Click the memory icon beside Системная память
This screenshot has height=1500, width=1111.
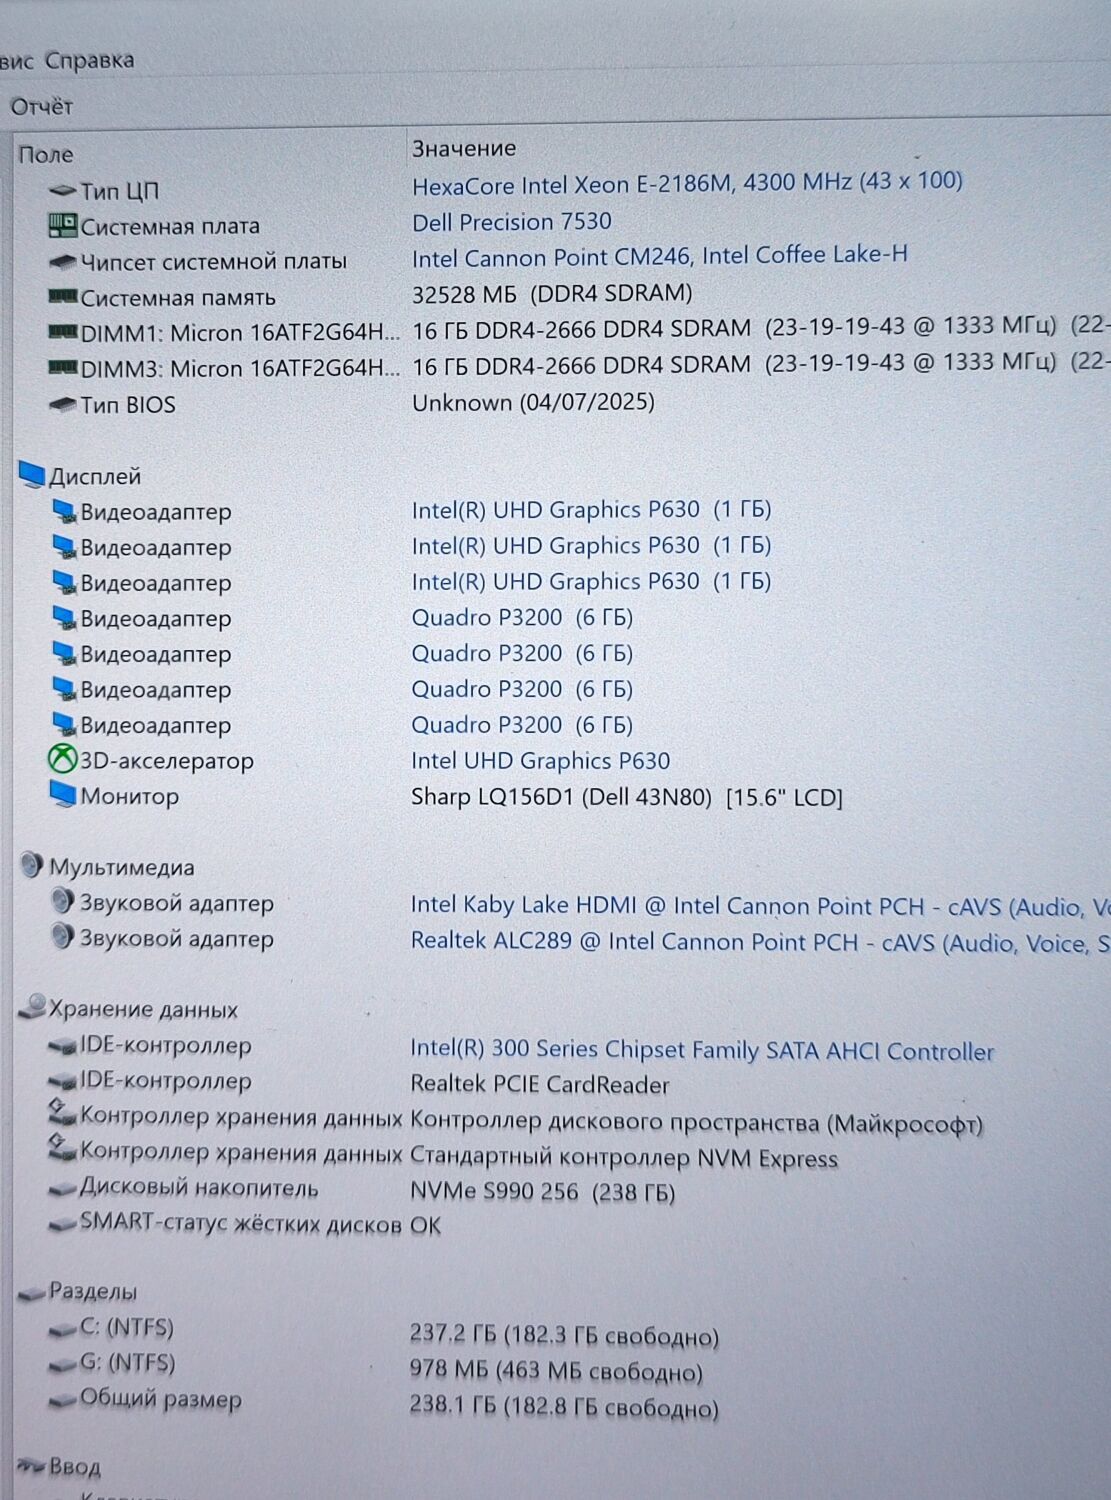pyautogui.click(x=62, y=297)
